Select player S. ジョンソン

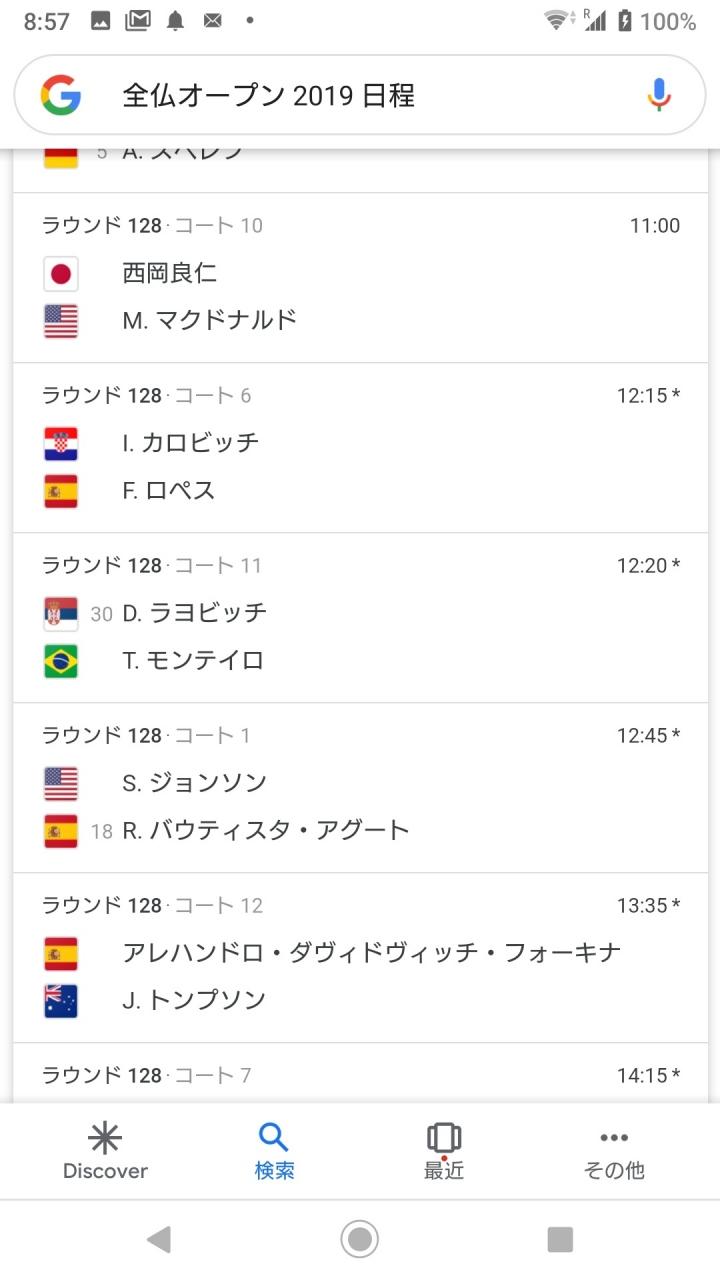[195, 782]
